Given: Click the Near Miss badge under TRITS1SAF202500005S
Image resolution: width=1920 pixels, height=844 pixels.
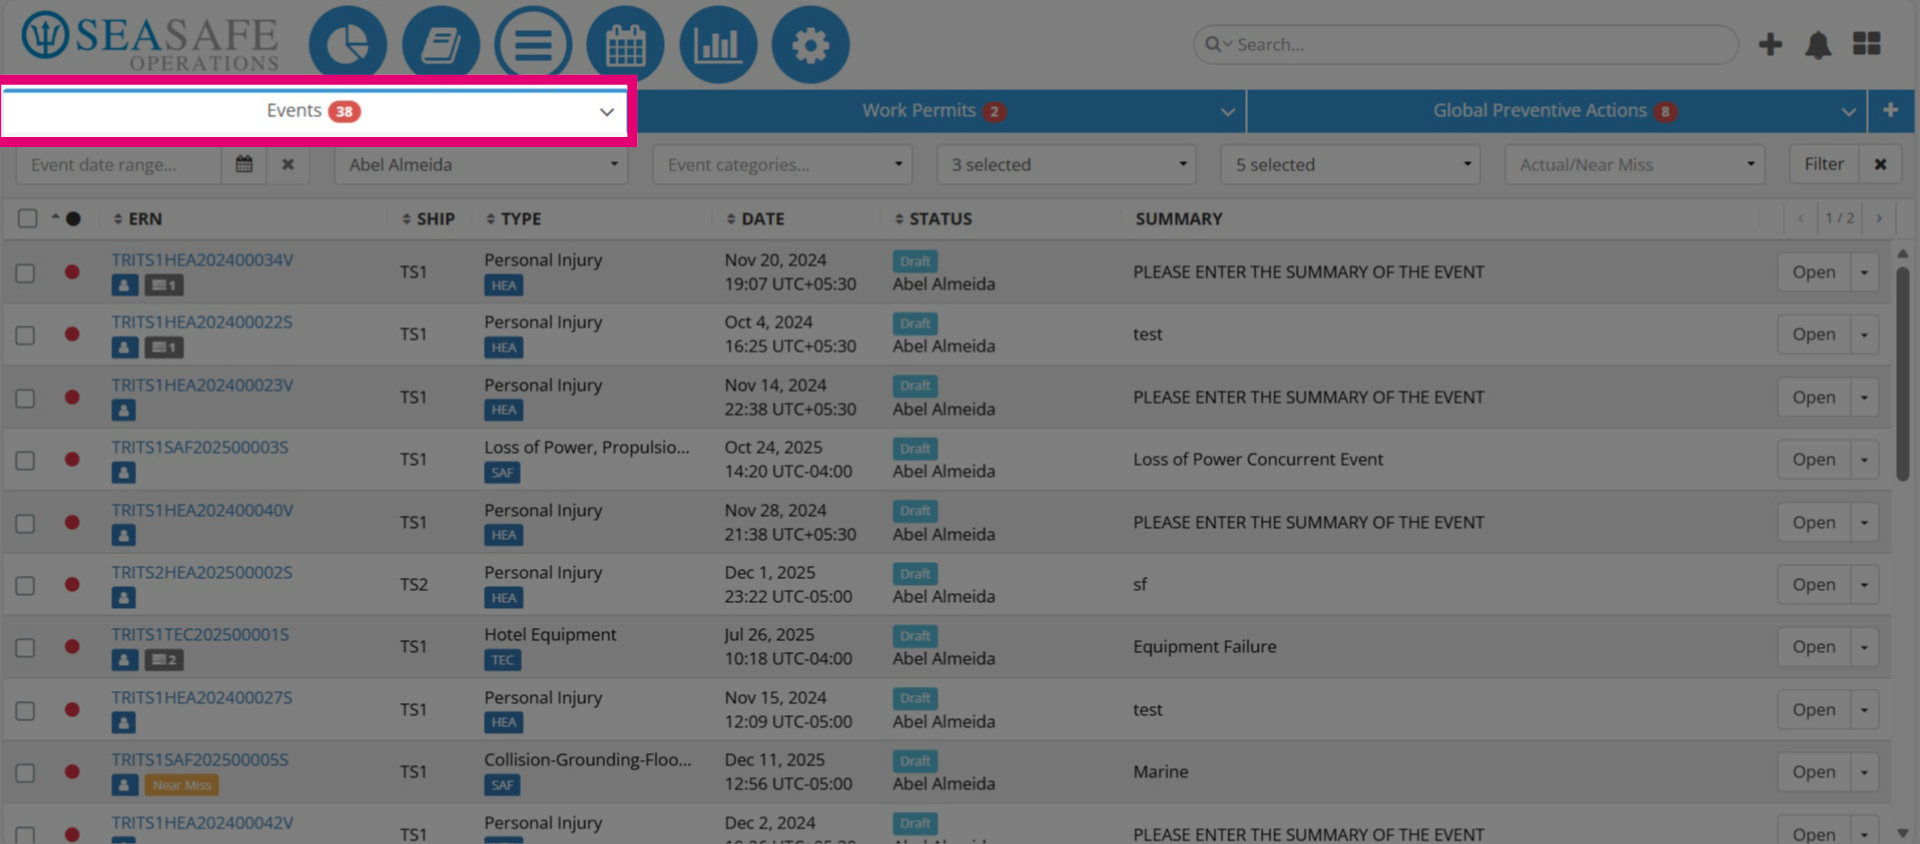Looking at the screenshot, I should click(x=182, y=785).
